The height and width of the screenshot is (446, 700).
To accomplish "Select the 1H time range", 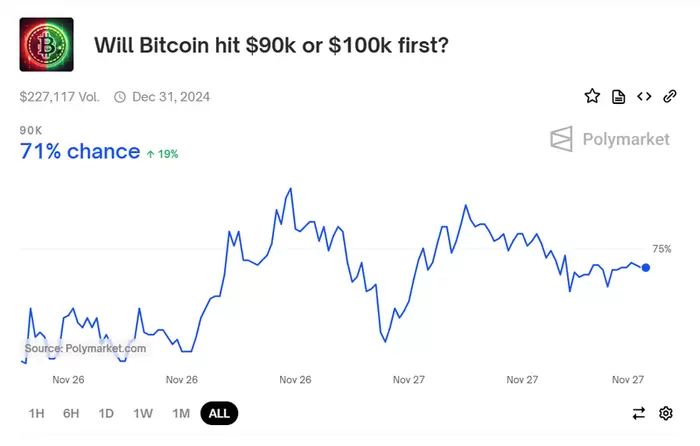I will (x=36, y=413).
